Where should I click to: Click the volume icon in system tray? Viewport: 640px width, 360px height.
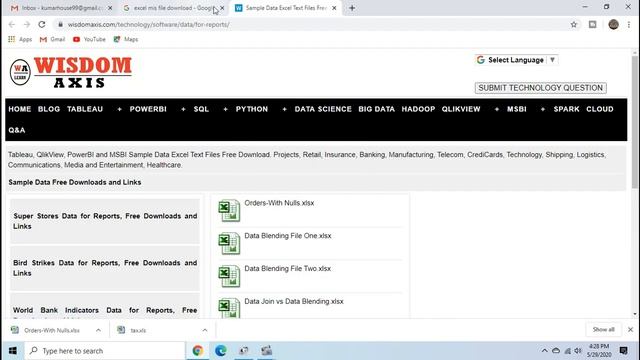tap(578, 351)
